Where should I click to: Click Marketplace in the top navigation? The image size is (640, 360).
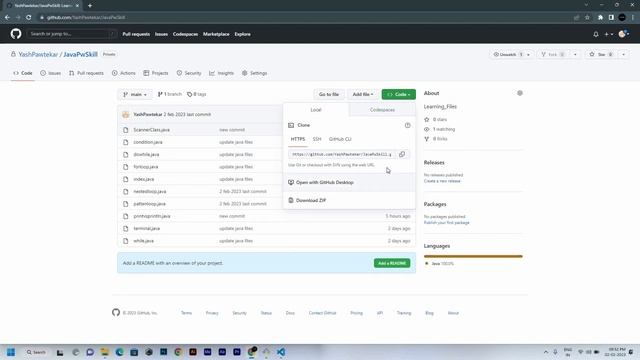tap(216, 34)
